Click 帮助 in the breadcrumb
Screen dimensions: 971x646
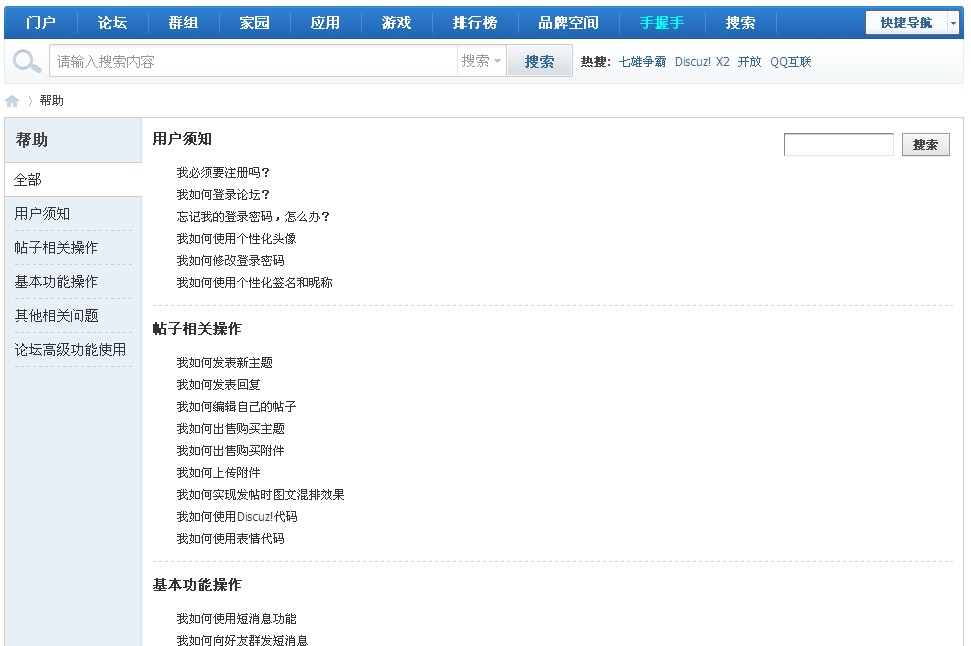click(51, 101)
